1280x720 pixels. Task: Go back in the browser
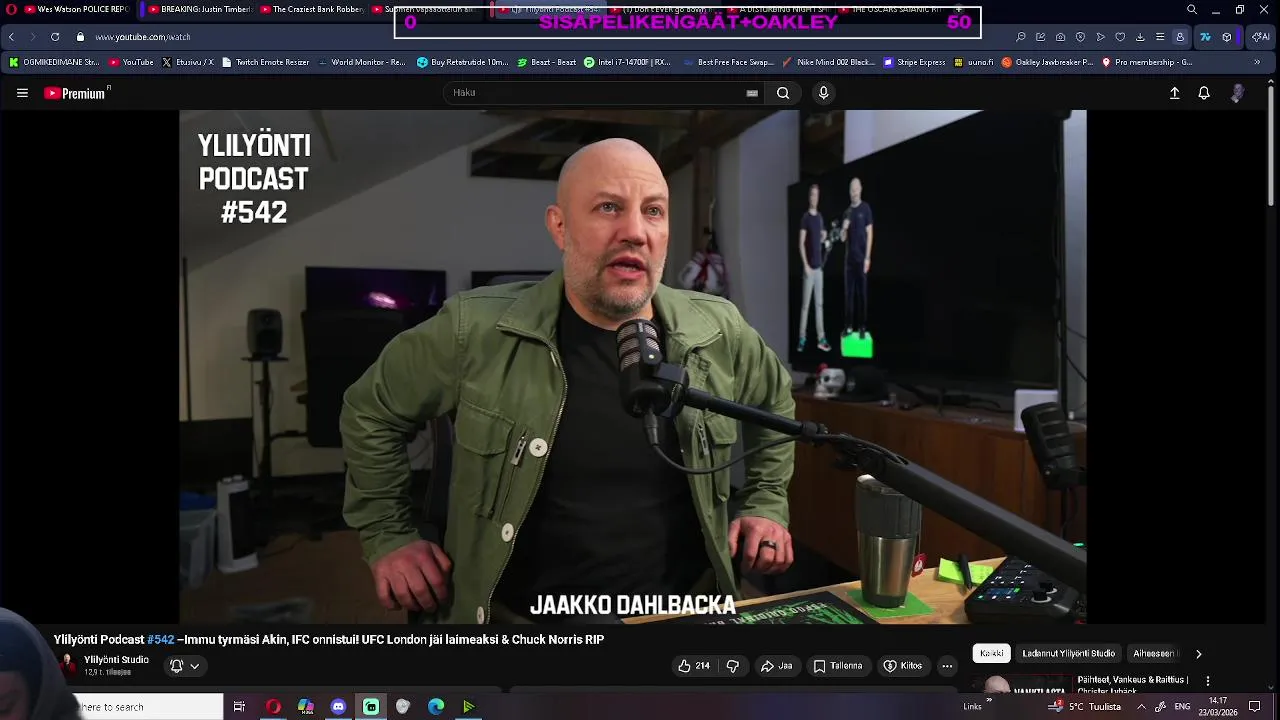(x=11, y=37)
